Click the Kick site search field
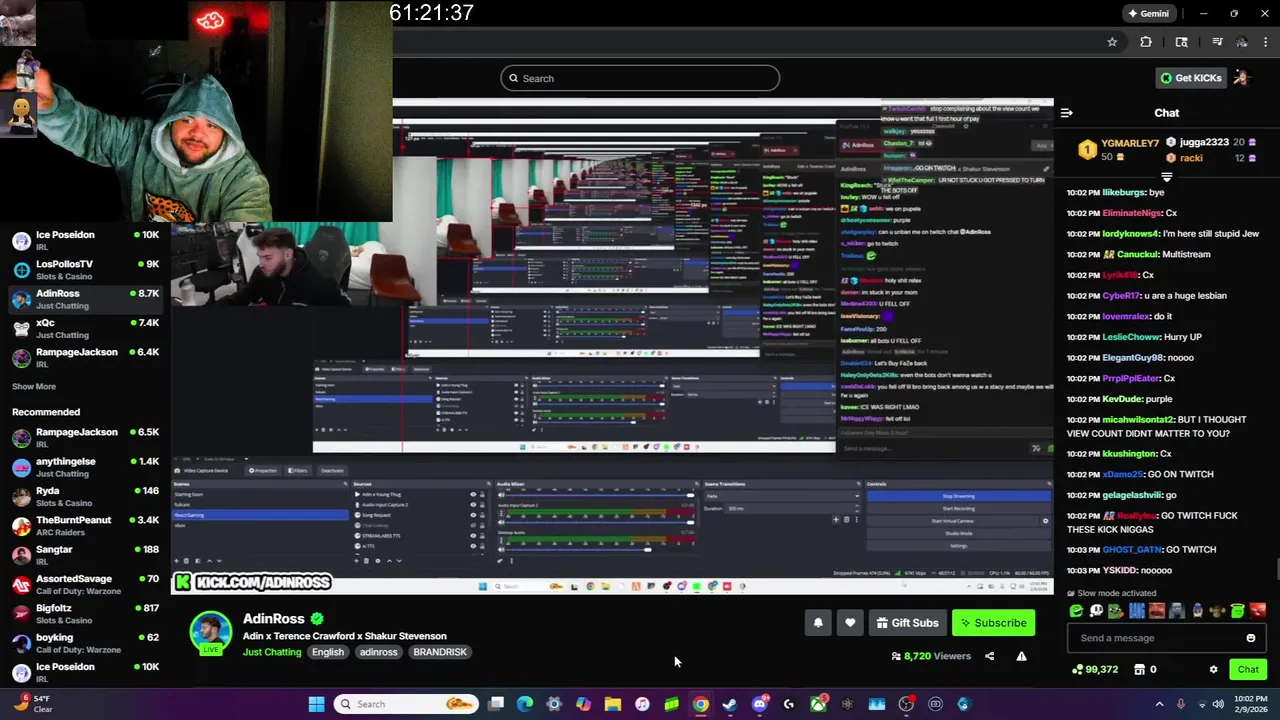 [640, 78]
